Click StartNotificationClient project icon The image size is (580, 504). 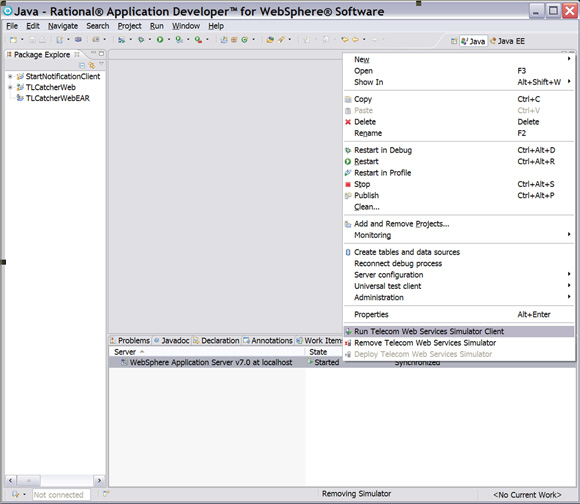(x=20, y=77)
